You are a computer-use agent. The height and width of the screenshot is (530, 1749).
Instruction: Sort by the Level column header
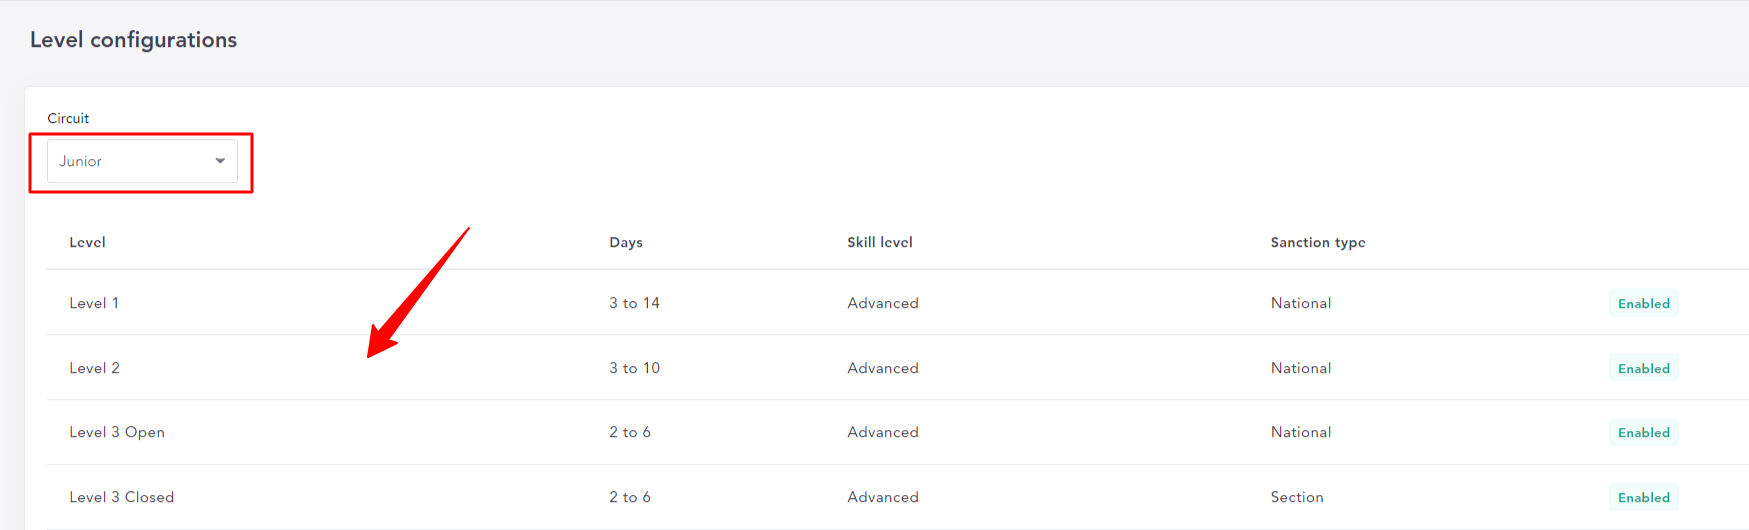87,242
